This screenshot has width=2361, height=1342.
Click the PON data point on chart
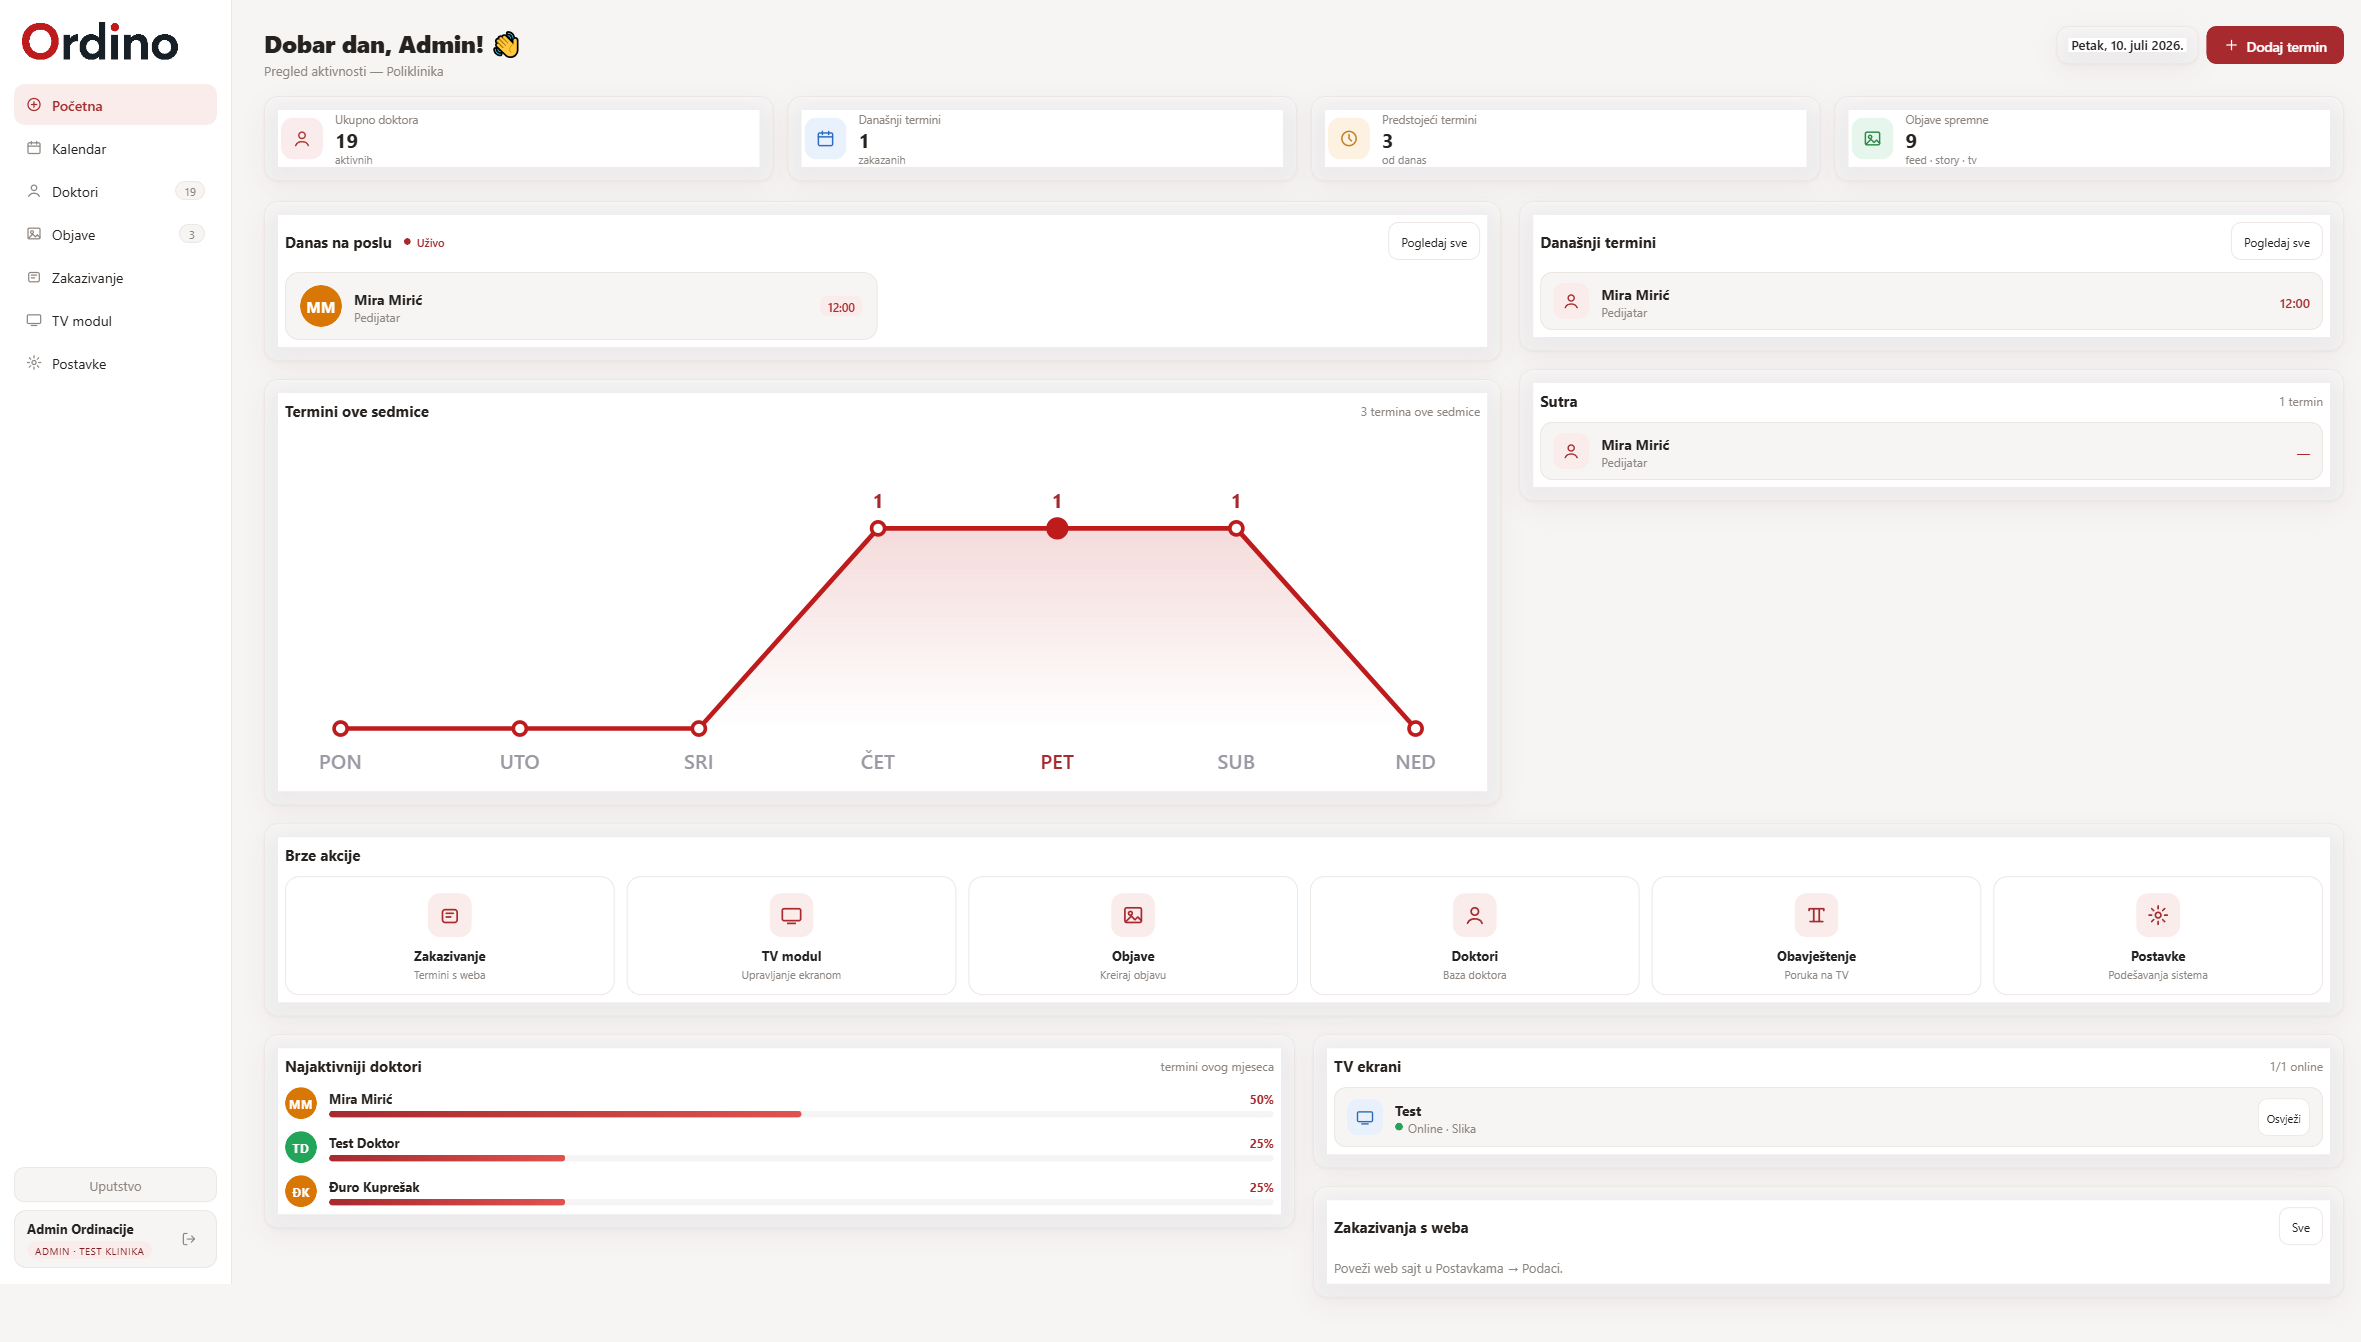click(x=340, y=728)
